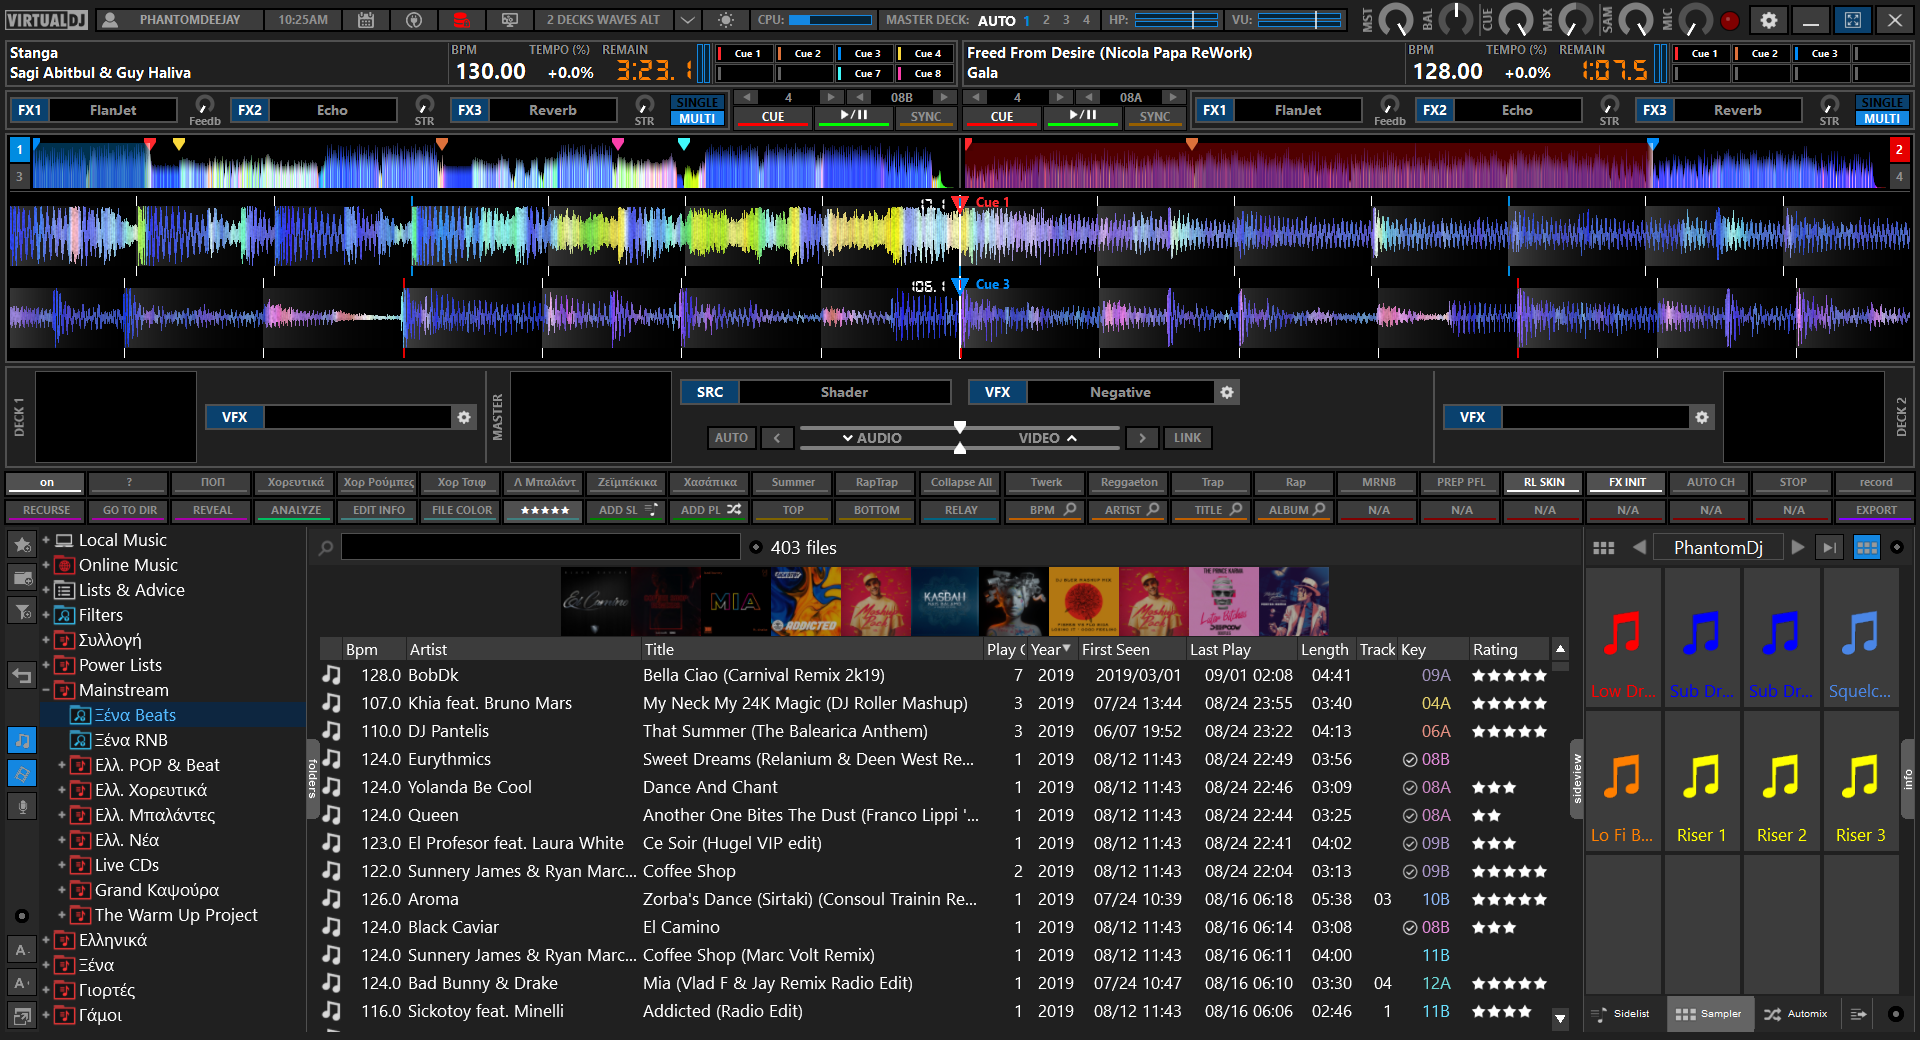The height and width of the screenshot is (1040, 1920).
Task: Click the MIA album cover thumbnail
Action: click(x=735, y=602)
